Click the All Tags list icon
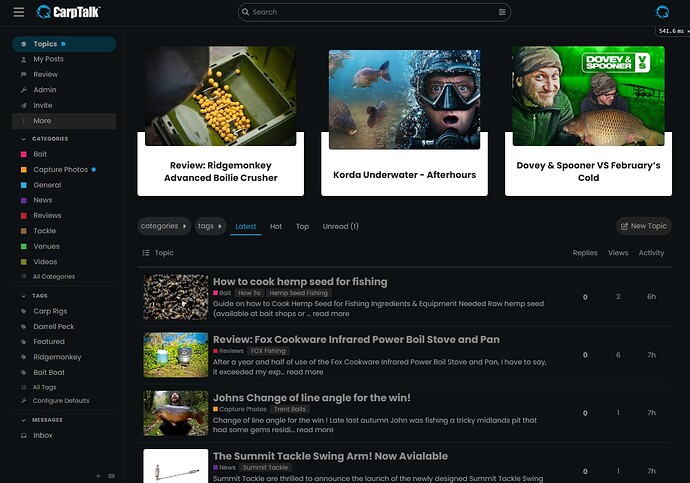The image size is (690, 483). (24, 388)
